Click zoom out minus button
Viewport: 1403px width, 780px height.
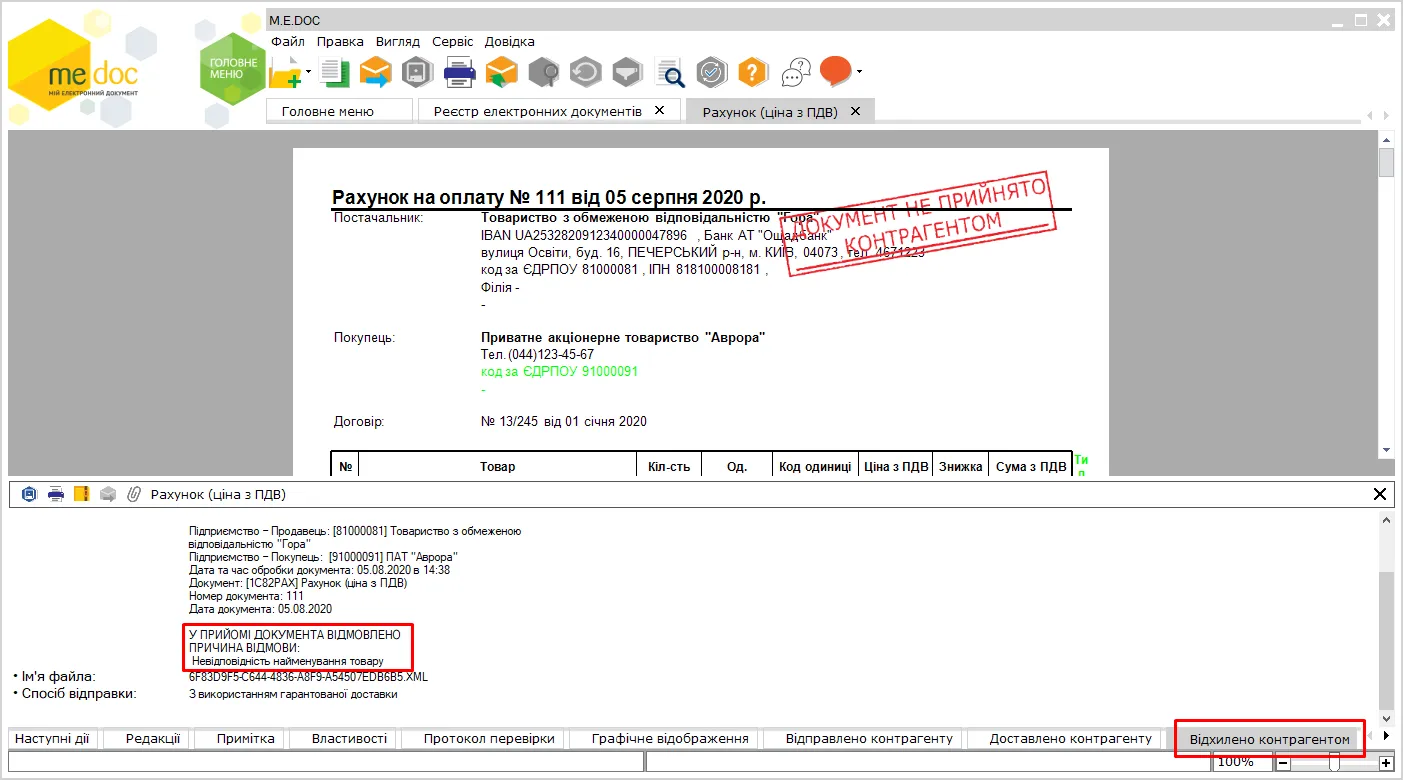1283,763
